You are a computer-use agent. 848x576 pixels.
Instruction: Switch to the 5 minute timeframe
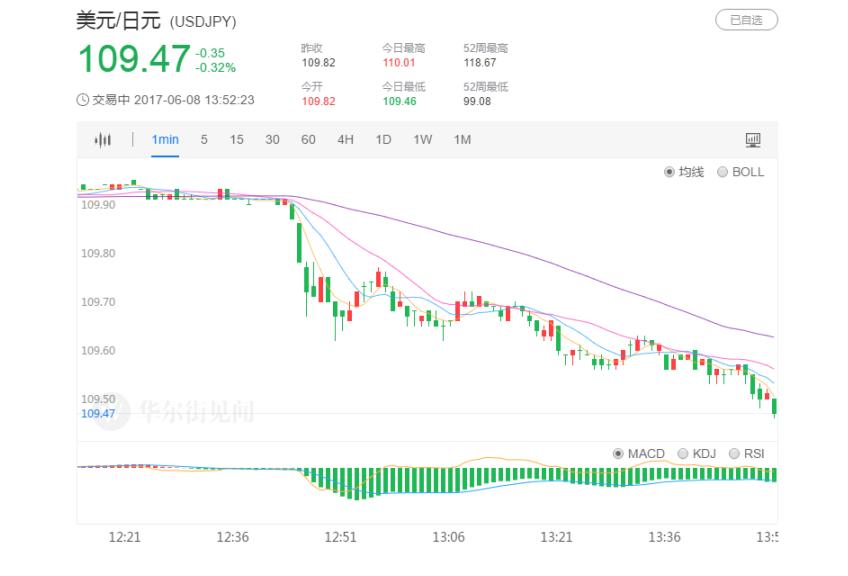(x=204, y=140)
